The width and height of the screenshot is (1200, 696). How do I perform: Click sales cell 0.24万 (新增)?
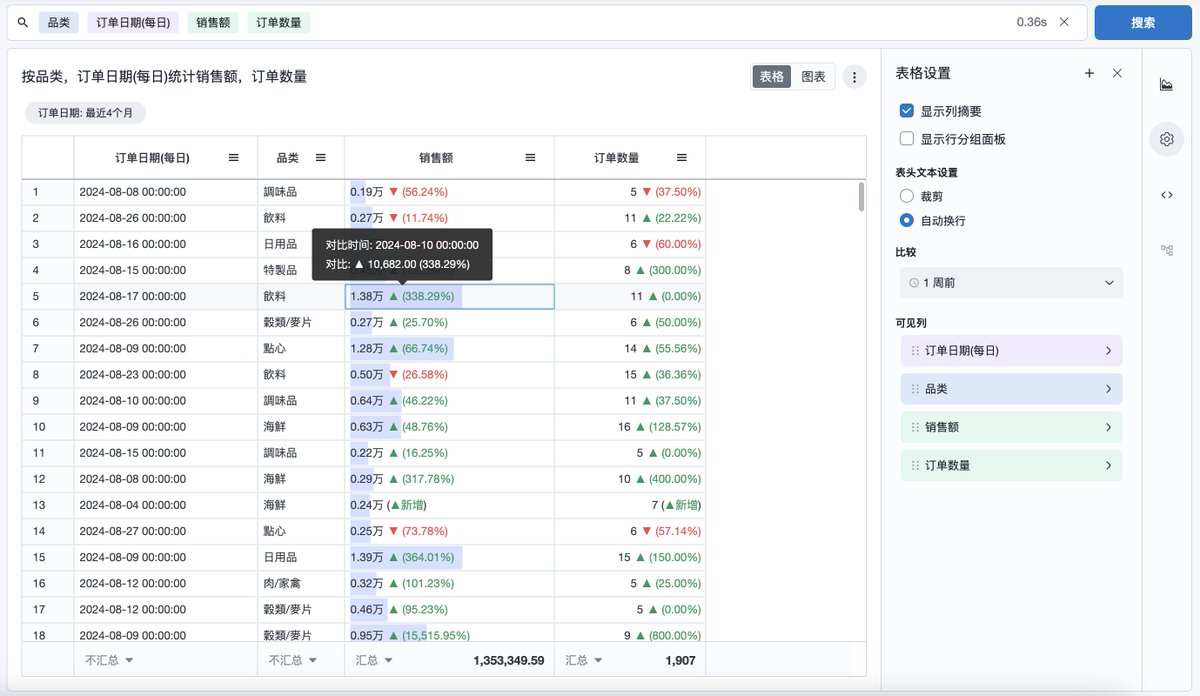(x=450, y=505)
